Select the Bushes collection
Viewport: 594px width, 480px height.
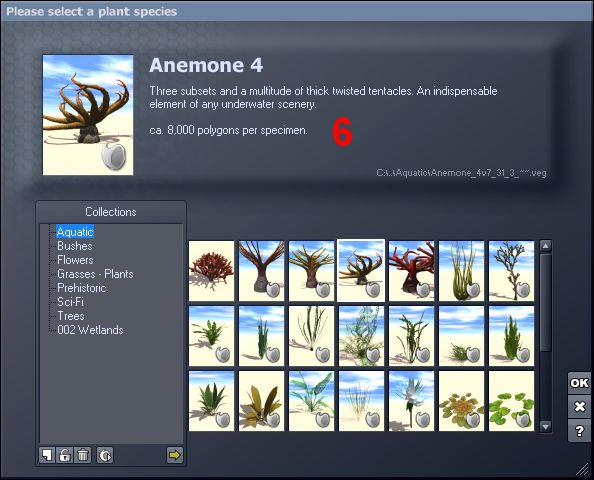(x=75, y=246)
